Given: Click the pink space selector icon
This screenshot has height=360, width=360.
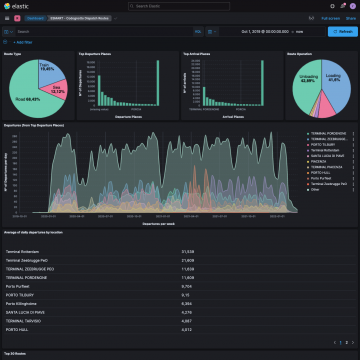Looking at the screenshot, I should pyautogui.click(x=17, y=18).
